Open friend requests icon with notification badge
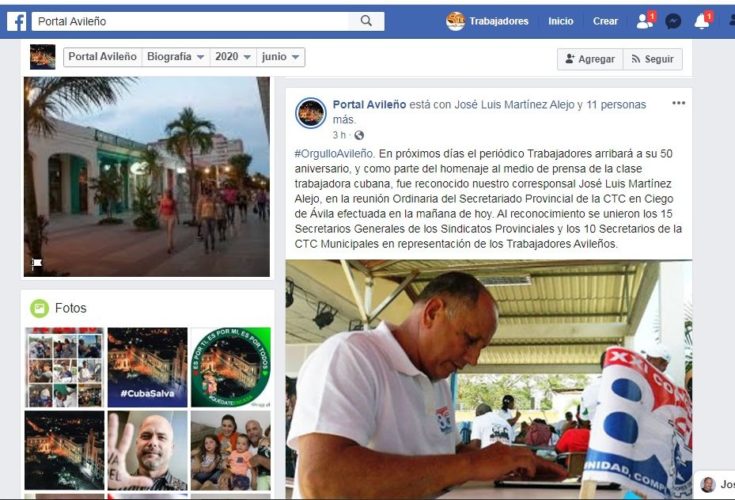 646,21
